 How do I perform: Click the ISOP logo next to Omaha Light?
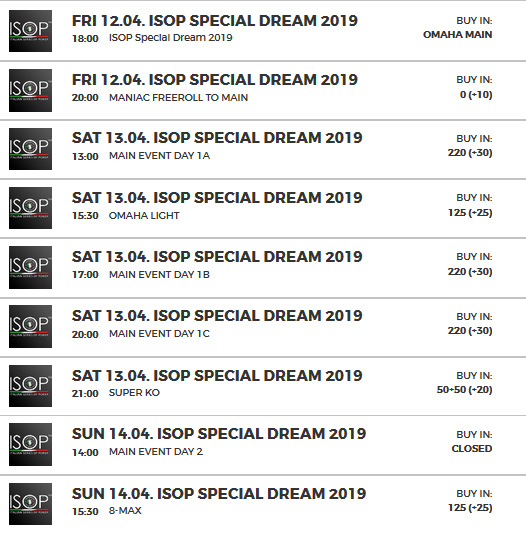point(30,208)
